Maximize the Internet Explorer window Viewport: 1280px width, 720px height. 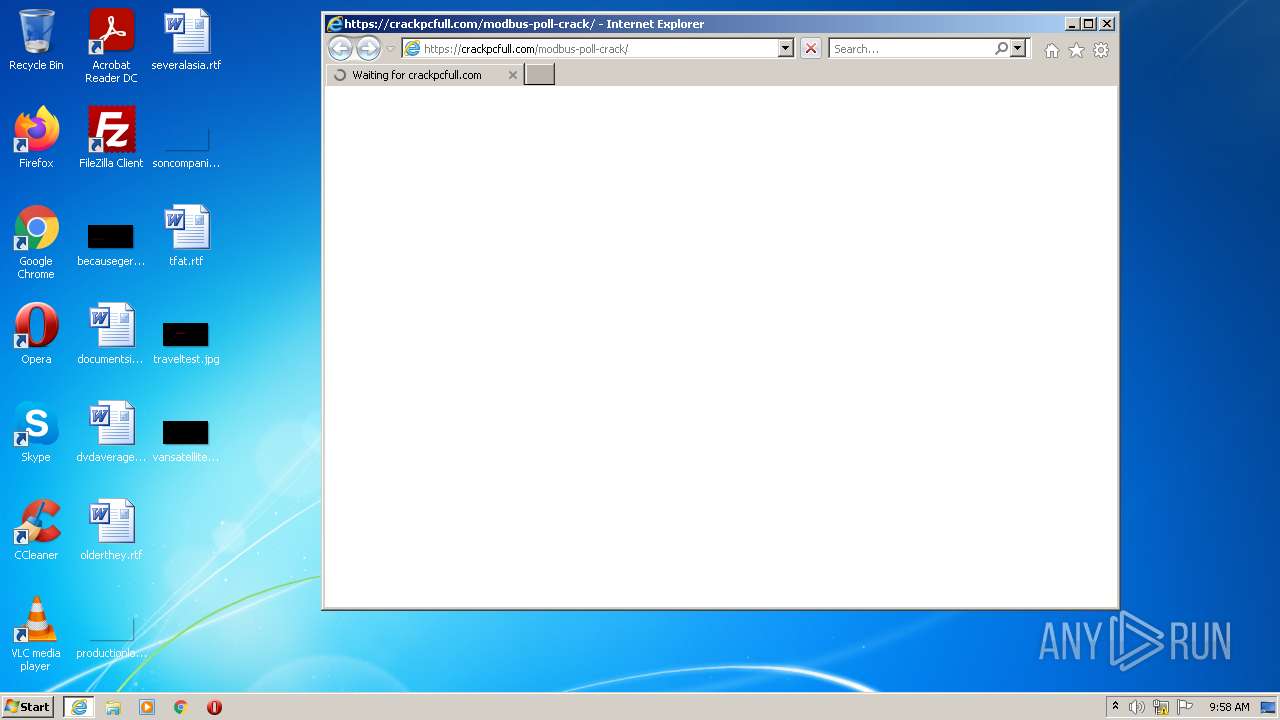coord(1089,24)
